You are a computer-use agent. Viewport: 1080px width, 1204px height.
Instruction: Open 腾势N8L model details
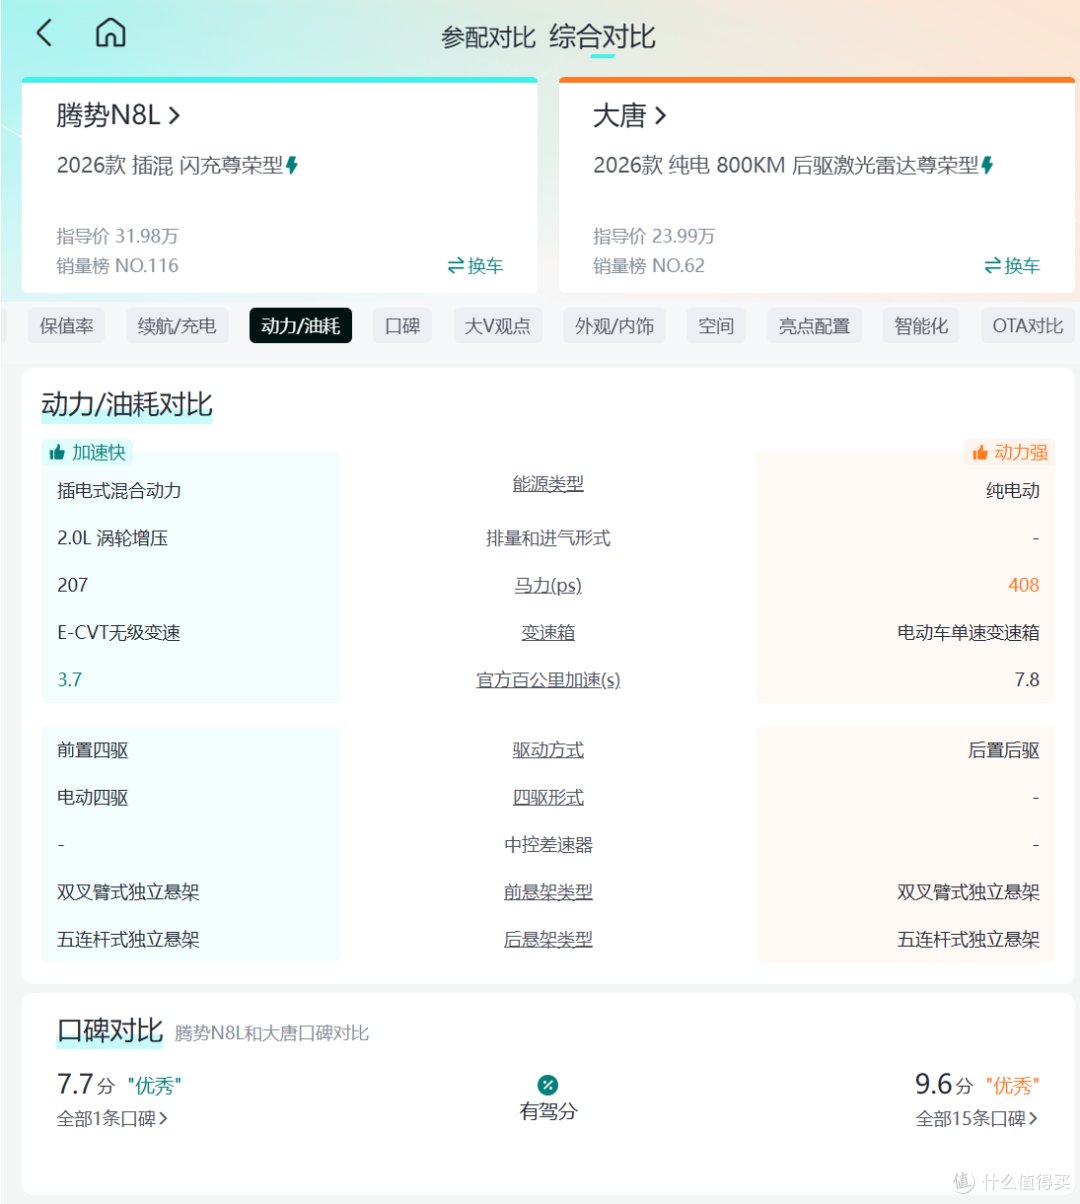[118, 115]
